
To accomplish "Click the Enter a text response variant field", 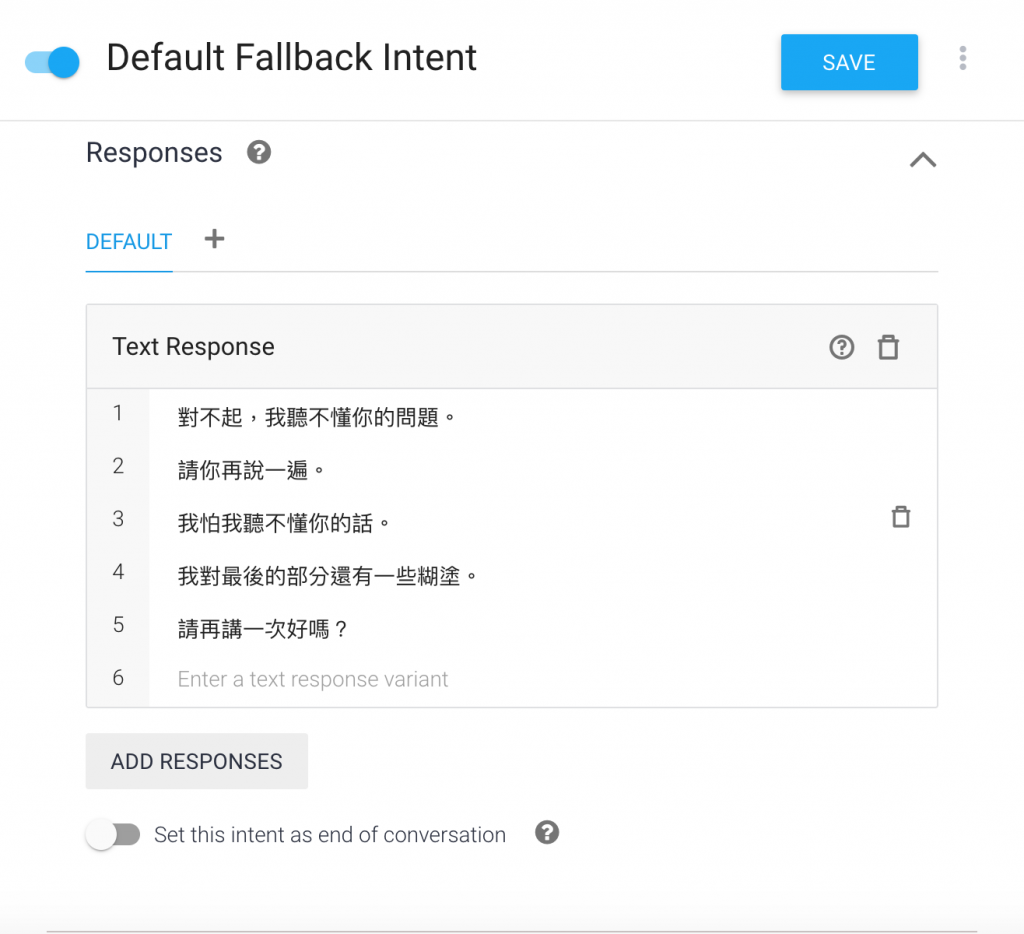I will click(x=313, y=680).
